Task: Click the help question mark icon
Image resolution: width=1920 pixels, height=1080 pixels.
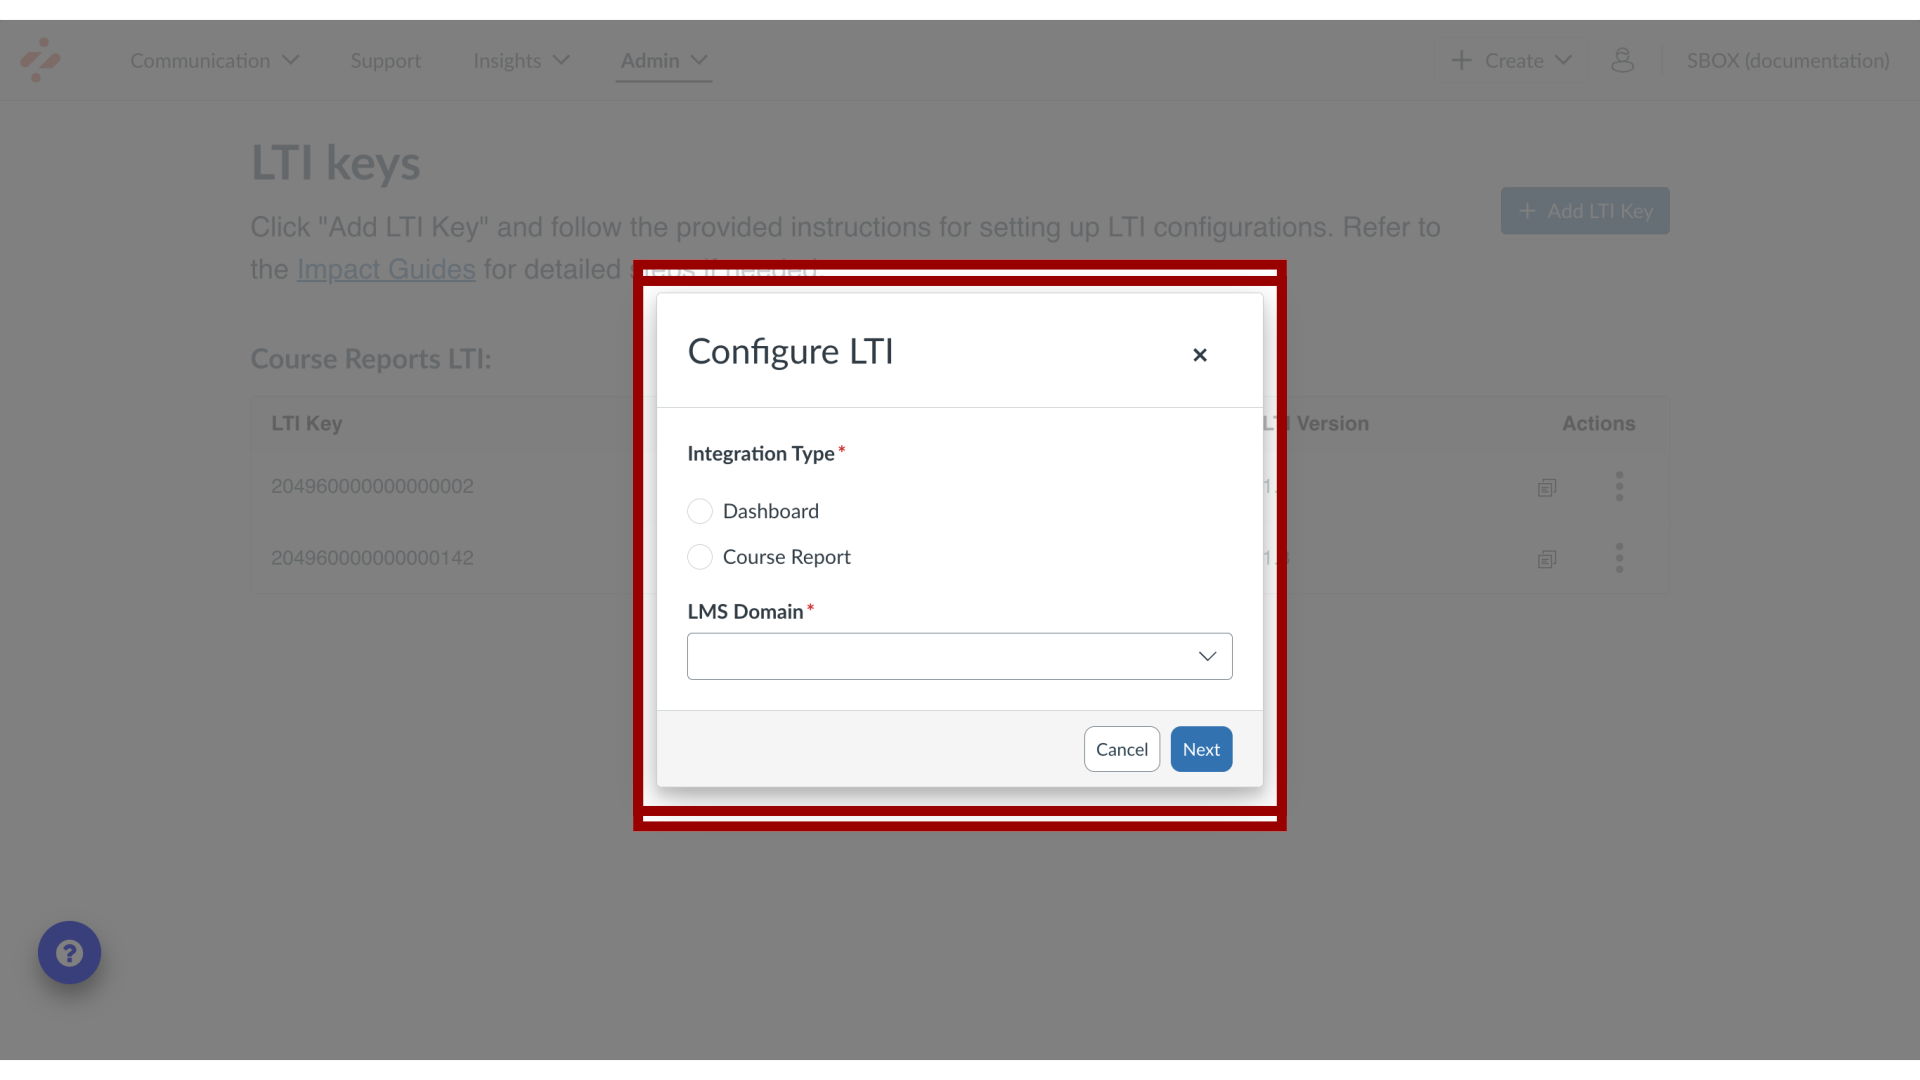Action: (x=69, y=952)
